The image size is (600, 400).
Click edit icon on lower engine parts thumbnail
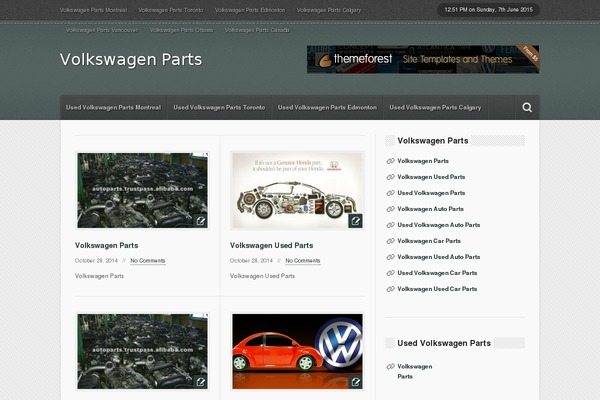201,382
